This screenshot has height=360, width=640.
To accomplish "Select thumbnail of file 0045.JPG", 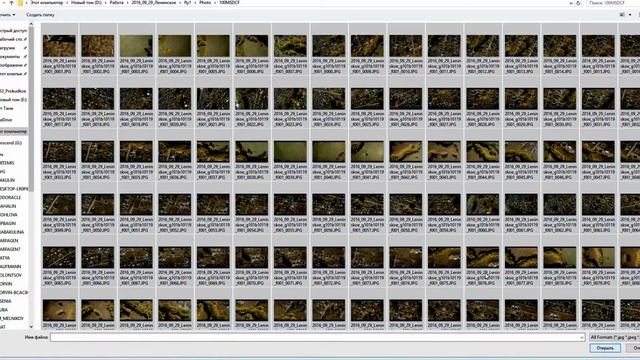I will (521, 152).
